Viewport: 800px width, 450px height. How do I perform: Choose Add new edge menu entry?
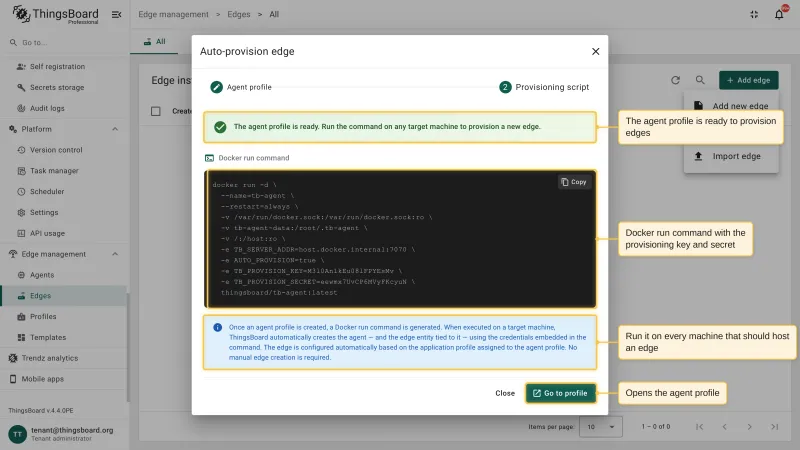(731, 106)
